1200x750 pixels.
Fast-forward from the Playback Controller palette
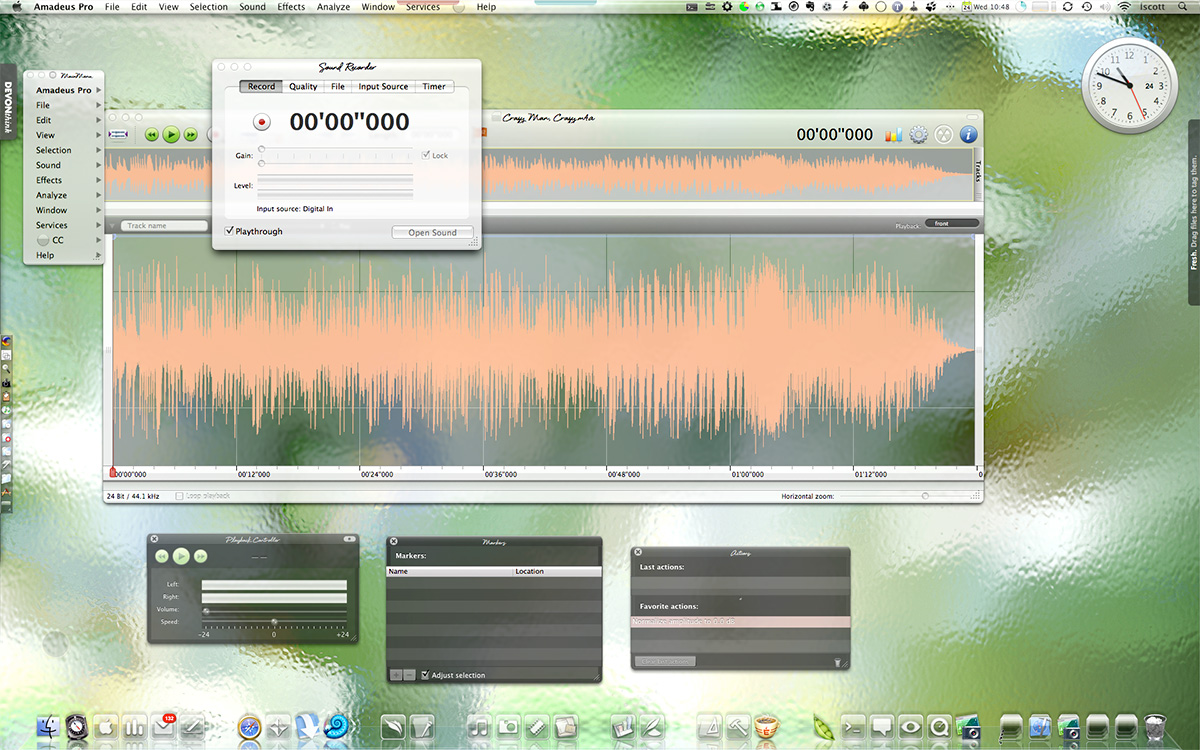pyautogui.click(x=201, y=556)
